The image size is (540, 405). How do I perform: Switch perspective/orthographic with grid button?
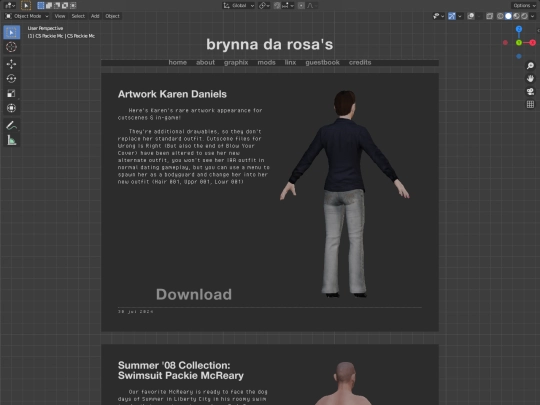coord(530,104)
